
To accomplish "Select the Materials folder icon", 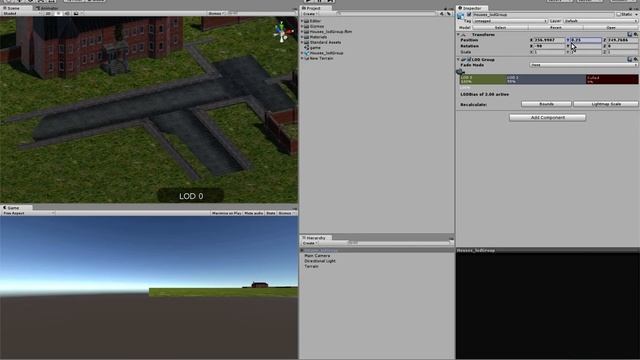I will tap(307, 37).
